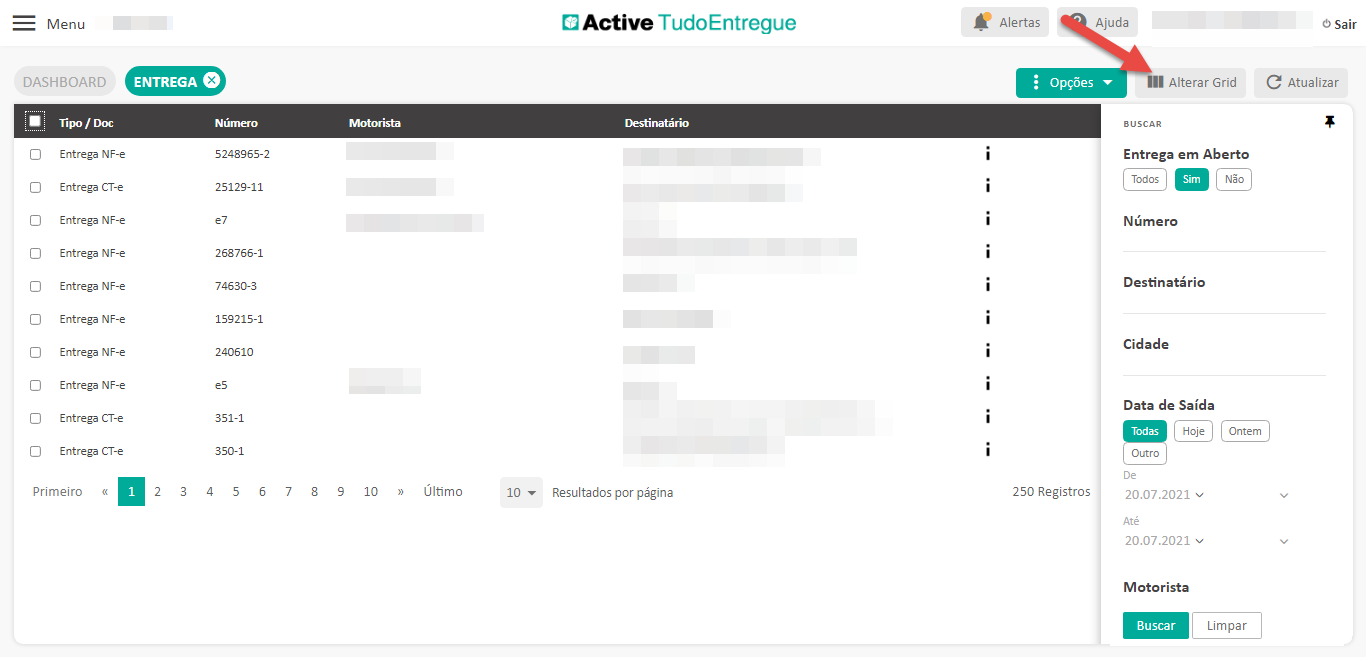Check the box for Entrega CT-e 25129-11
This screenshot has height=657, width=1366.
pos(35,187)
